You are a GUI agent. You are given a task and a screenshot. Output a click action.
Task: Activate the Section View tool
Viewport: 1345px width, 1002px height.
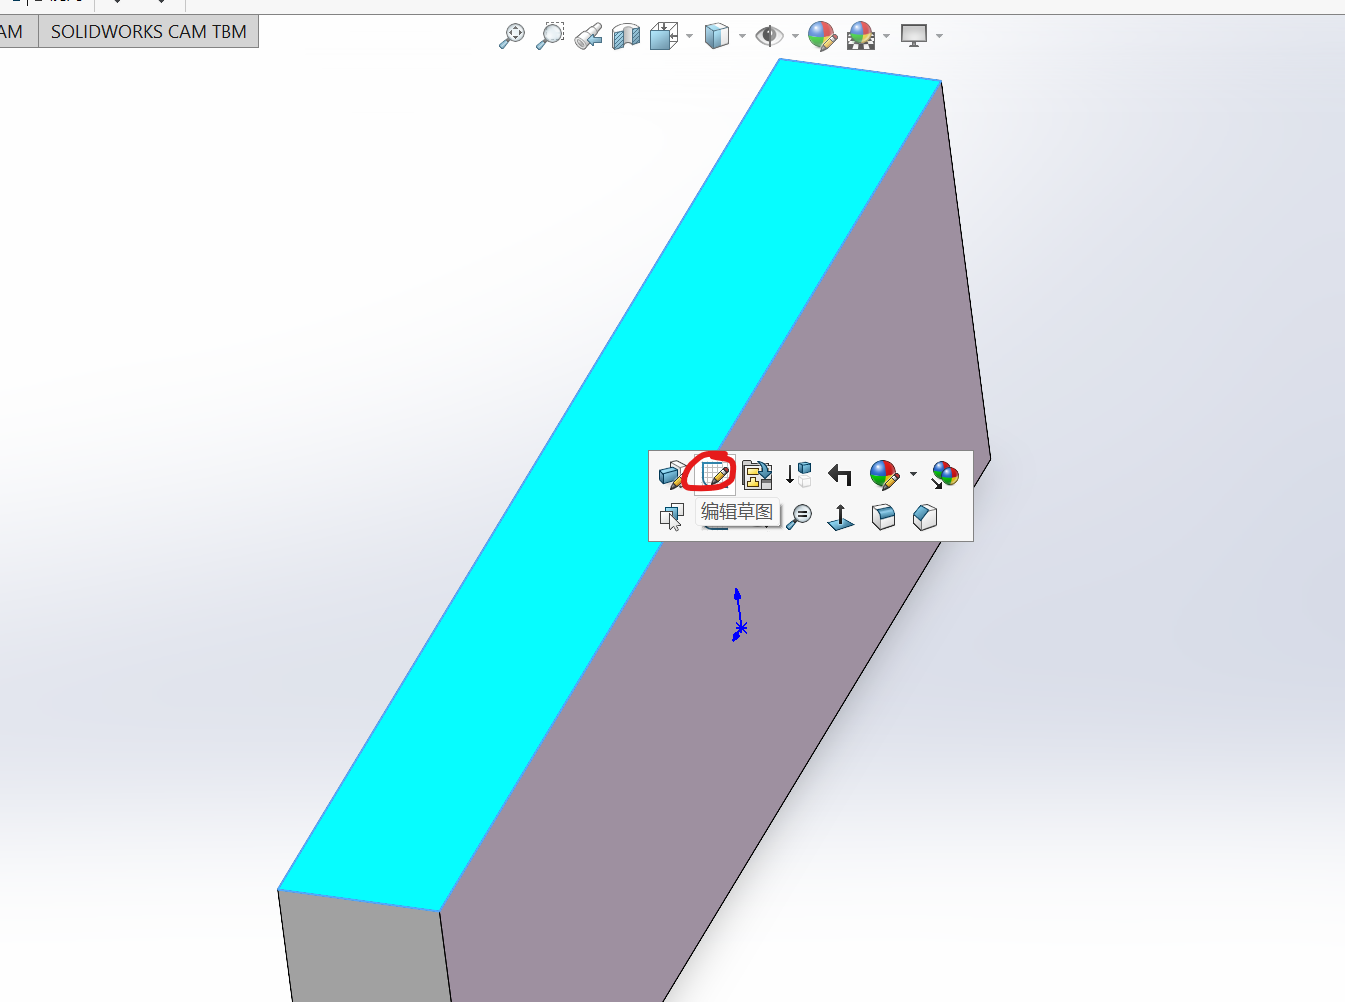tap(626, 37)
